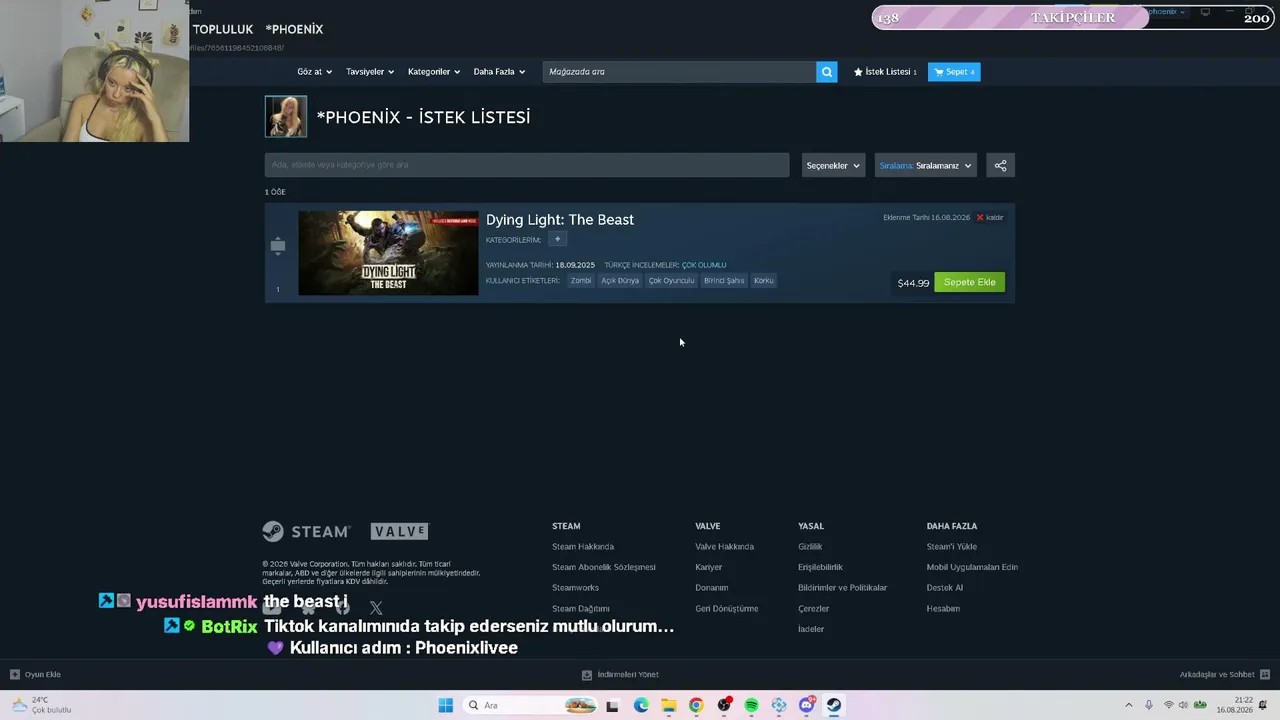Screen dimensions: 1280x720
Task: Open the volume icon in system tray
Action: click(1183, 705)
